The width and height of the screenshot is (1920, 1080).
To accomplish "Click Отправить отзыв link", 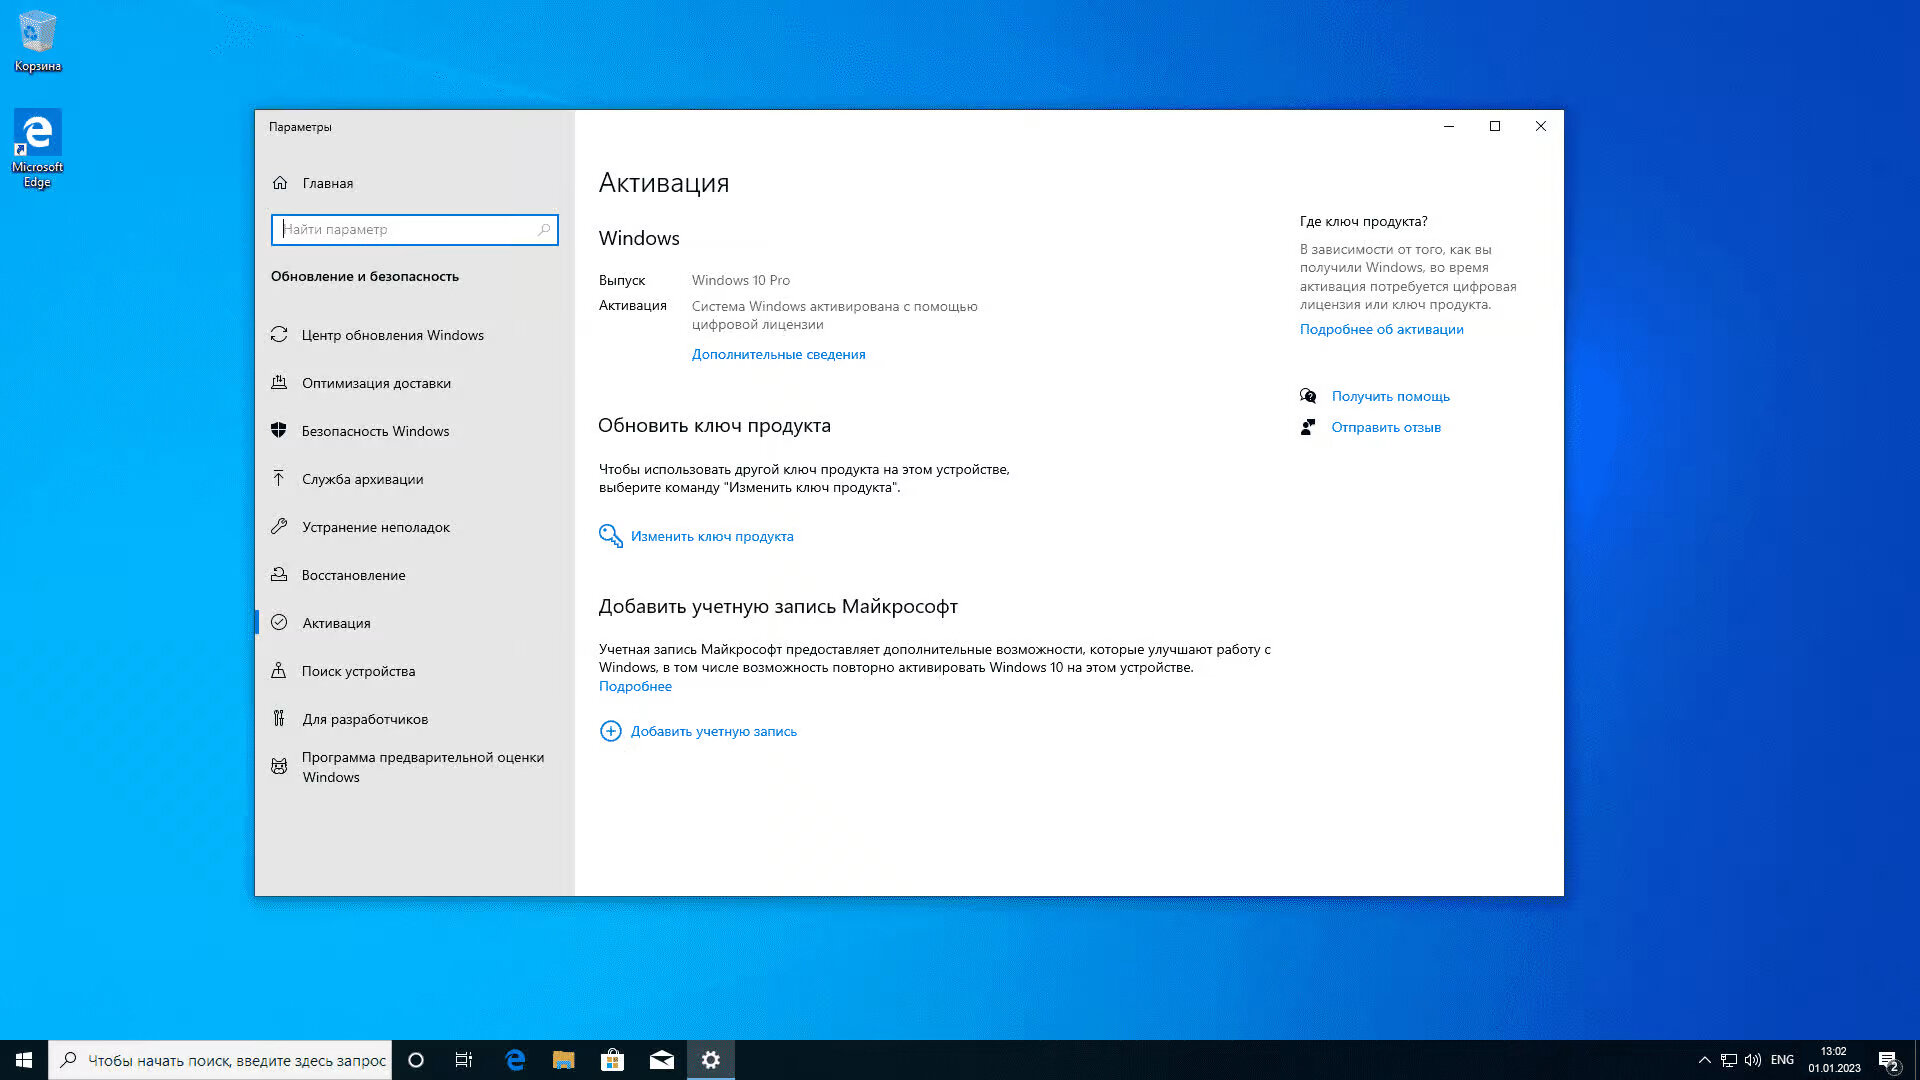I will [1385, 427].
